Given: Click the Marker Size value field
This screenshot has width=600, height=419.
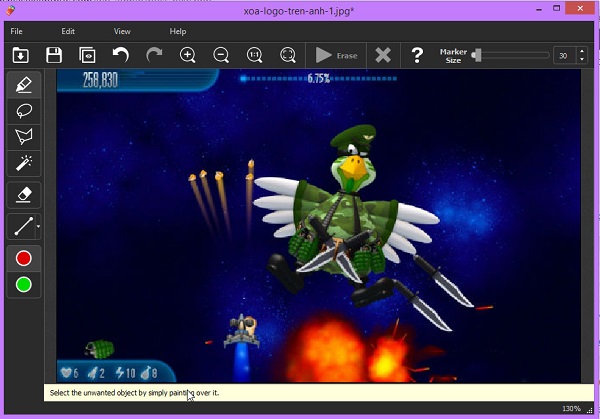Looking at the screenshot, I should 564,56.
